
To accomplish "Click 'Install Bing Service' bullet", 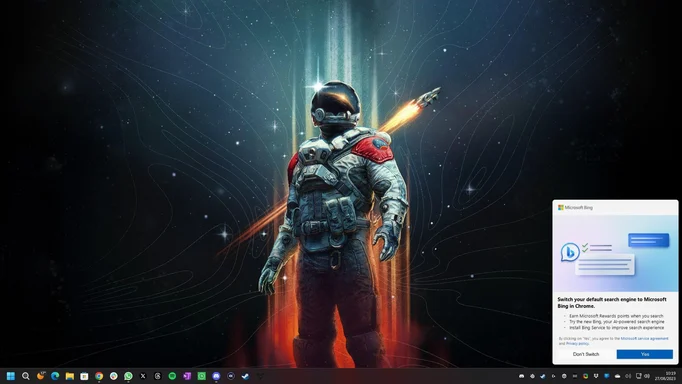I will [x=617, y=327].
